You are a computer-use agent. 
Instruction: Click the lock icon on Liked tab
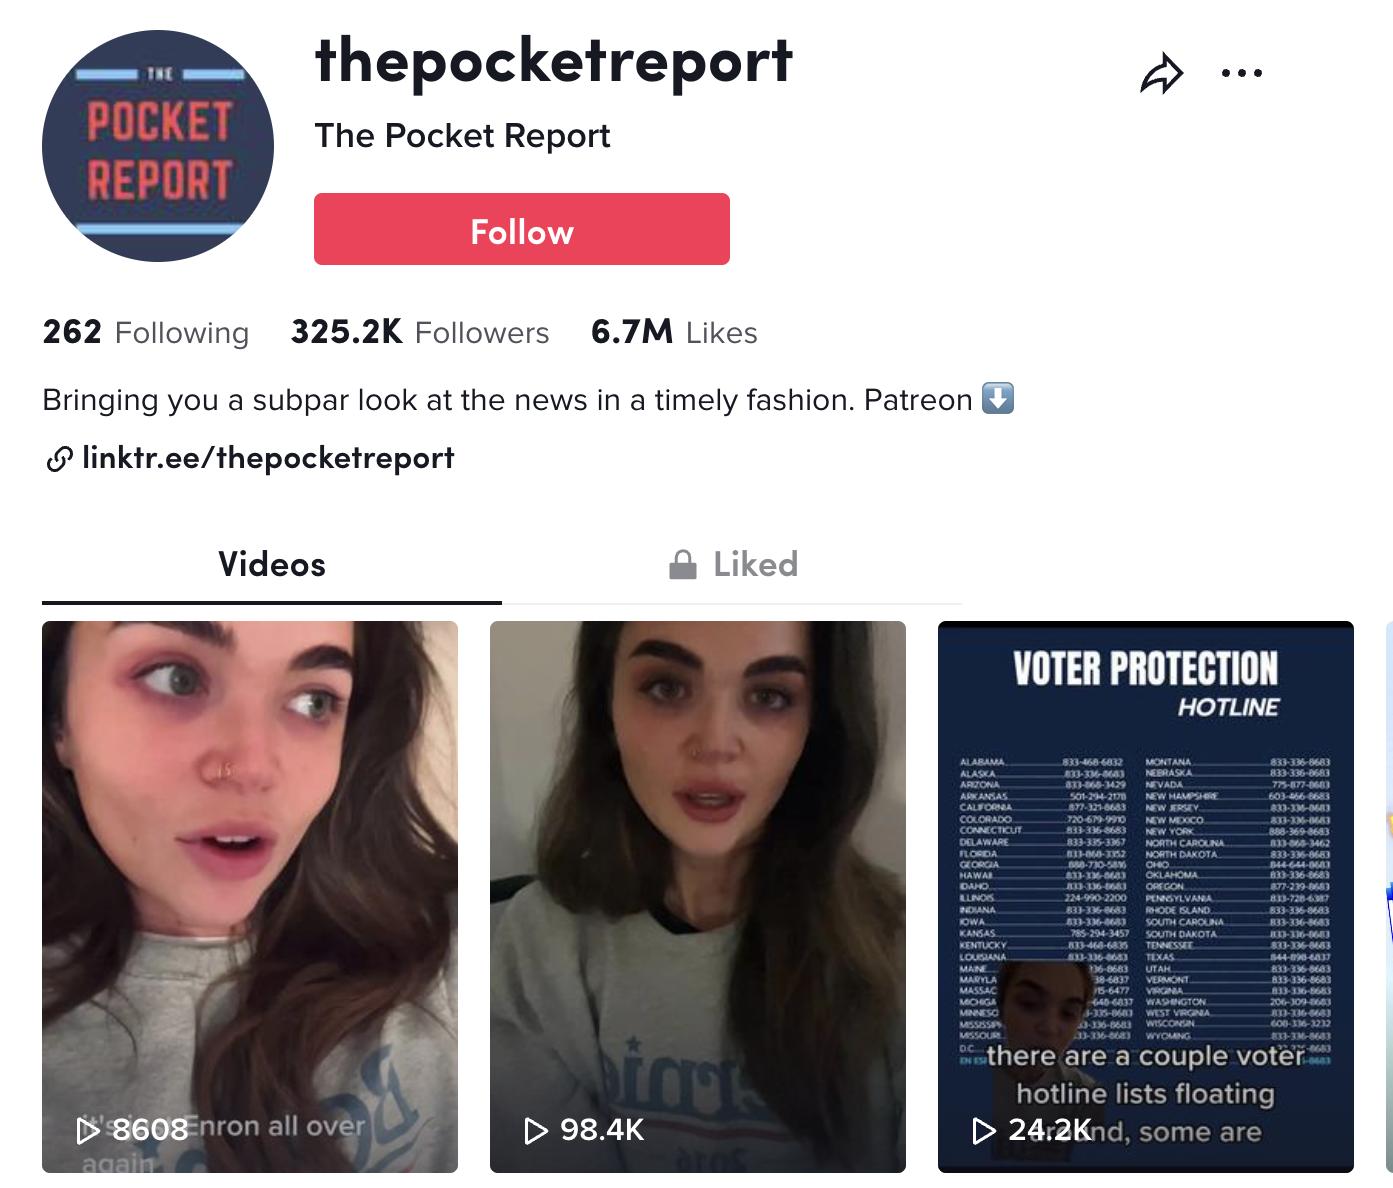click(683, 565)
